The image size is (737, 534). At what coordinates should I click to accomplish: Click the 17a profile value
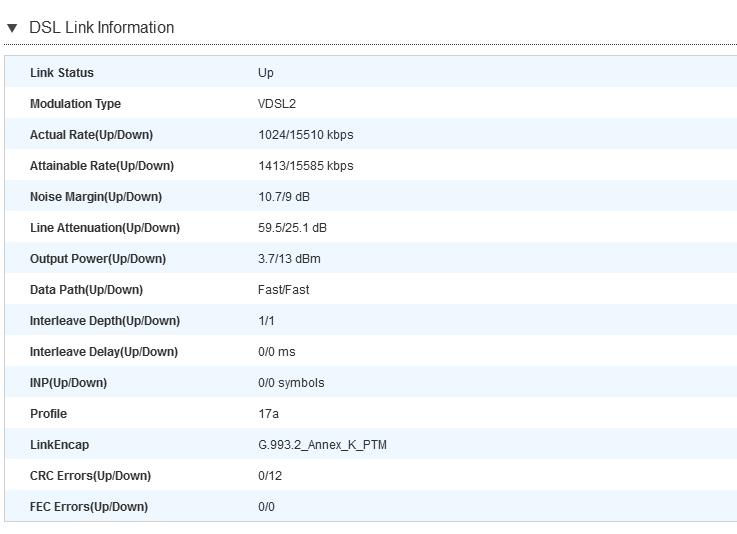point(268,414)
